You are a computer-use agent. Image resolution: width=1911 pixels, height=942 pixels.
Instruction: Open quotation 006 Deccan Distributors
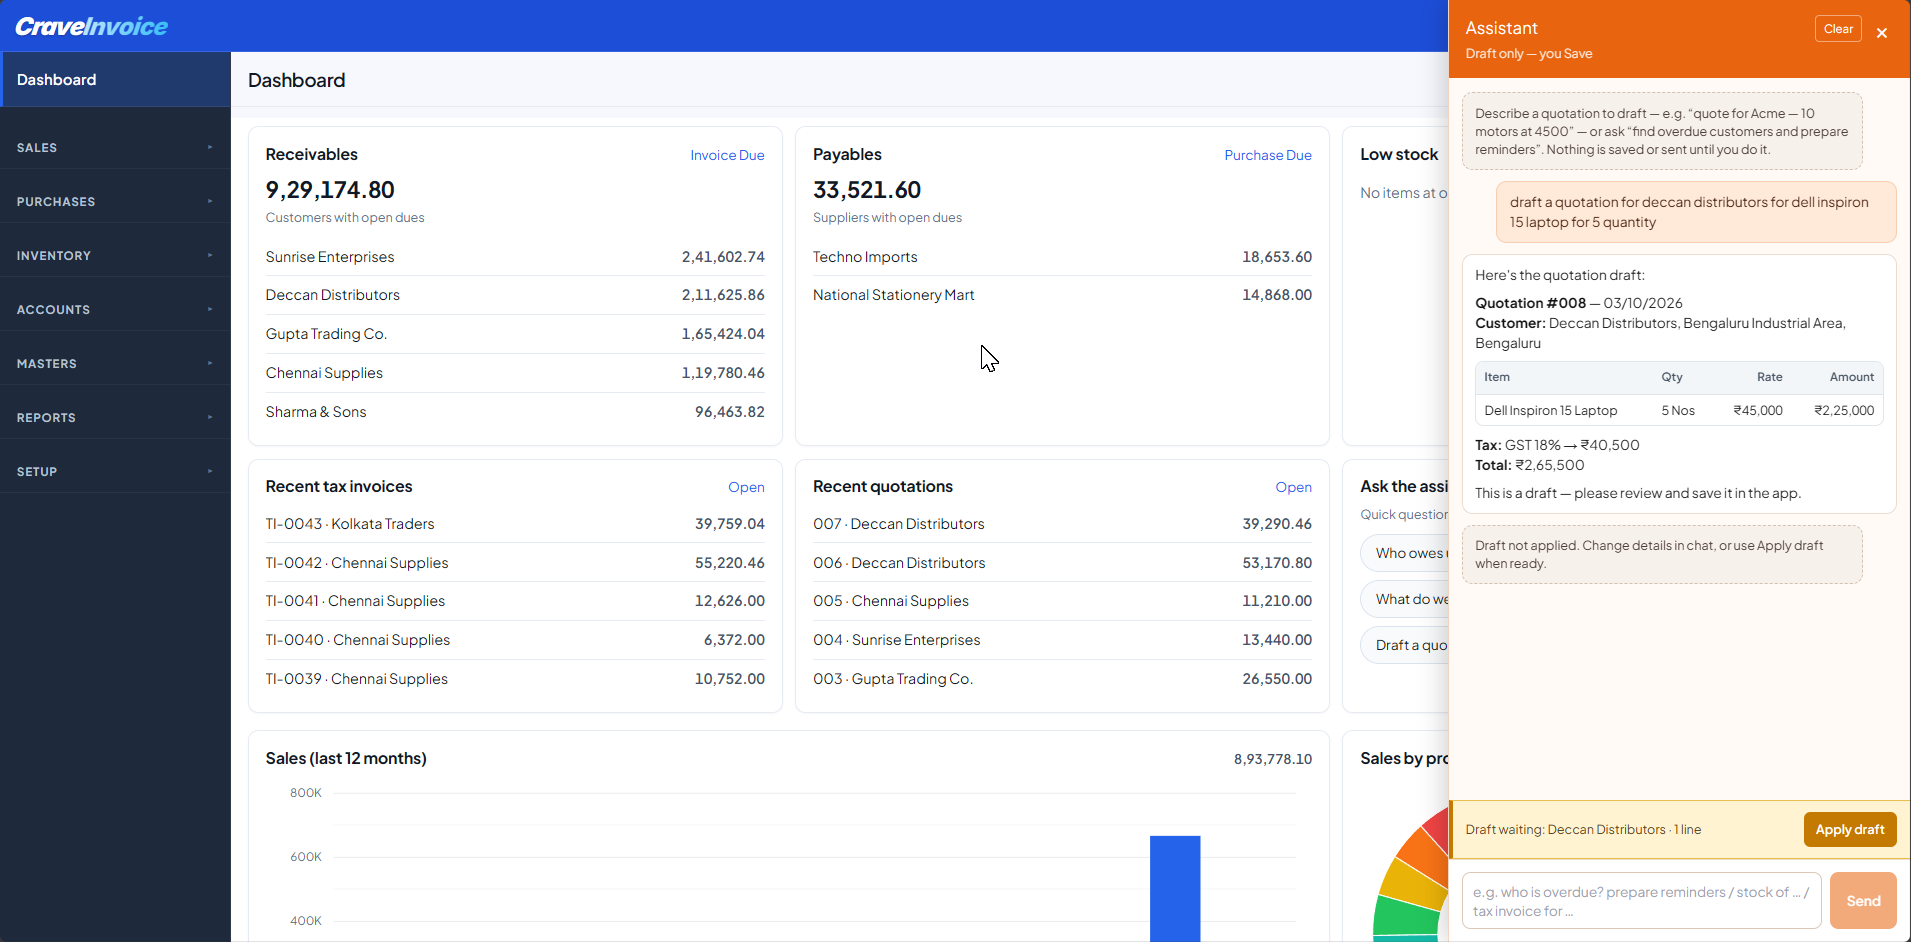[1062, 563]
